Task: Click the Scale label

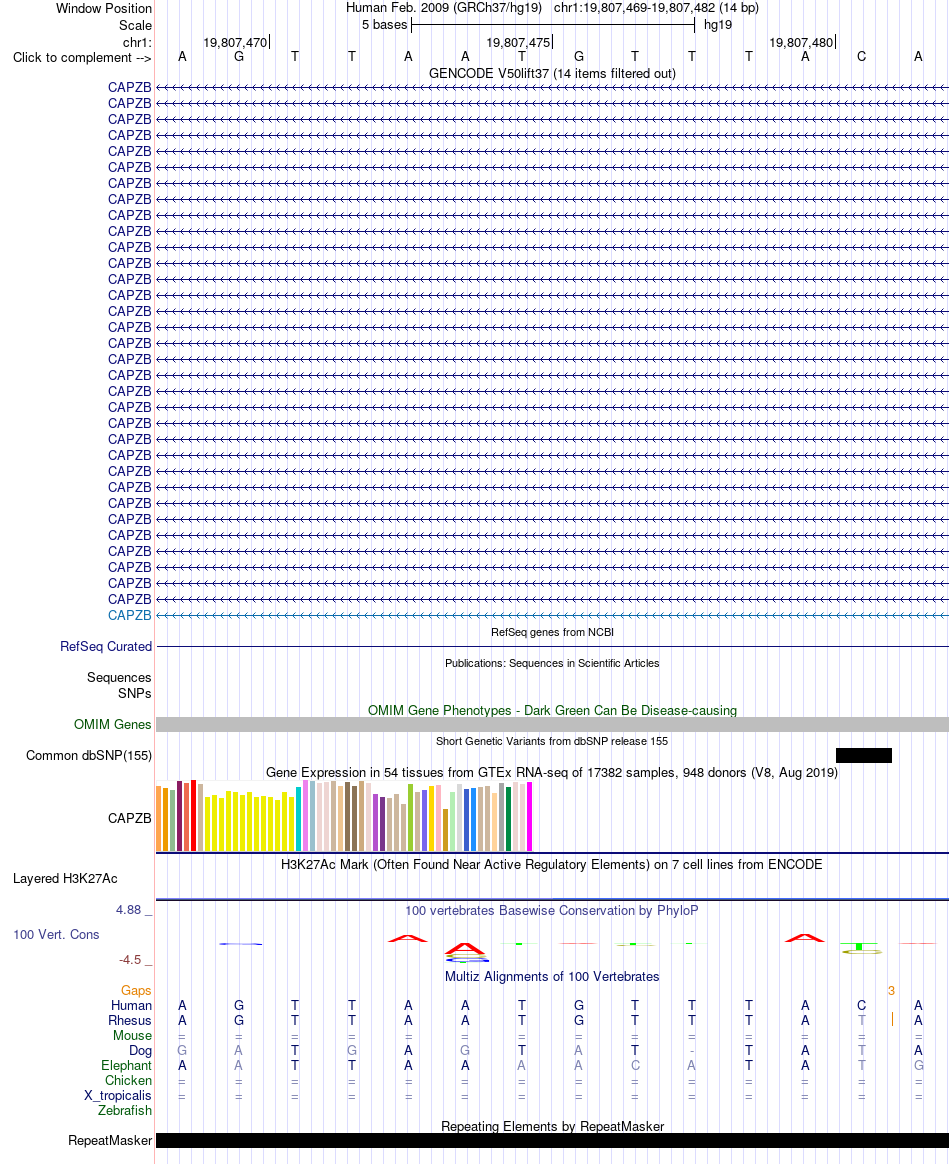Action: pyautogui.click(x=135, y=25)
